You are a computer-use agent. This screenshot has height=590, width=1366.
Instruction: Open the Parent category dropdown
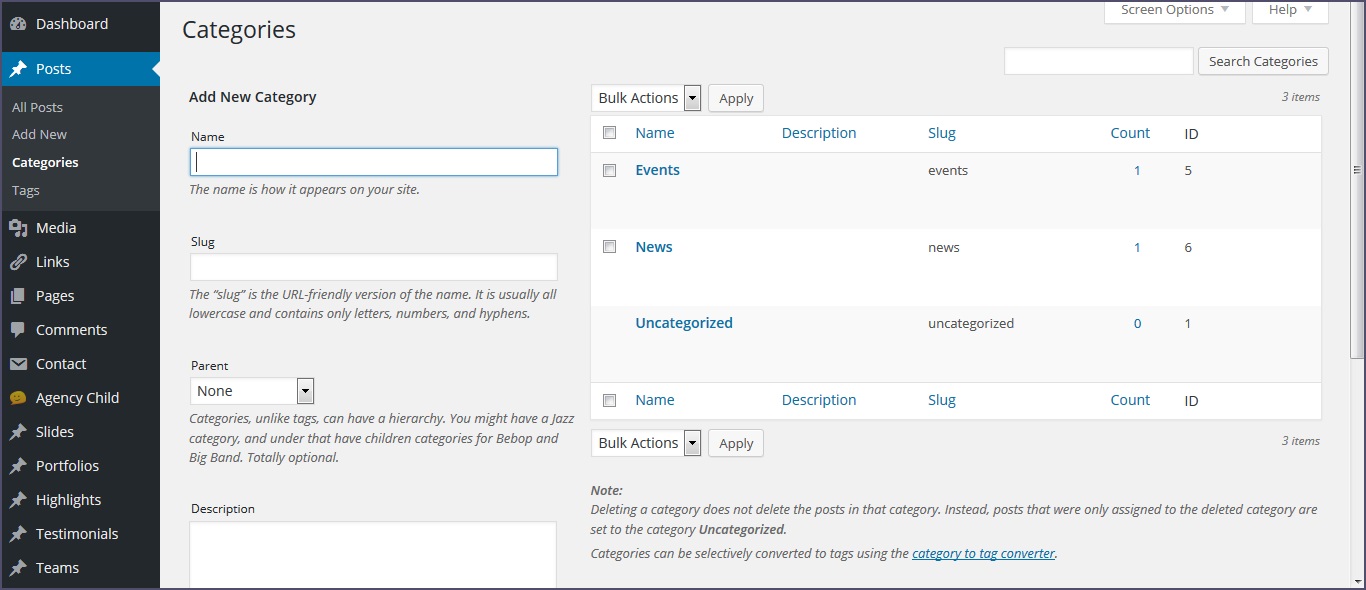point(252,391)
